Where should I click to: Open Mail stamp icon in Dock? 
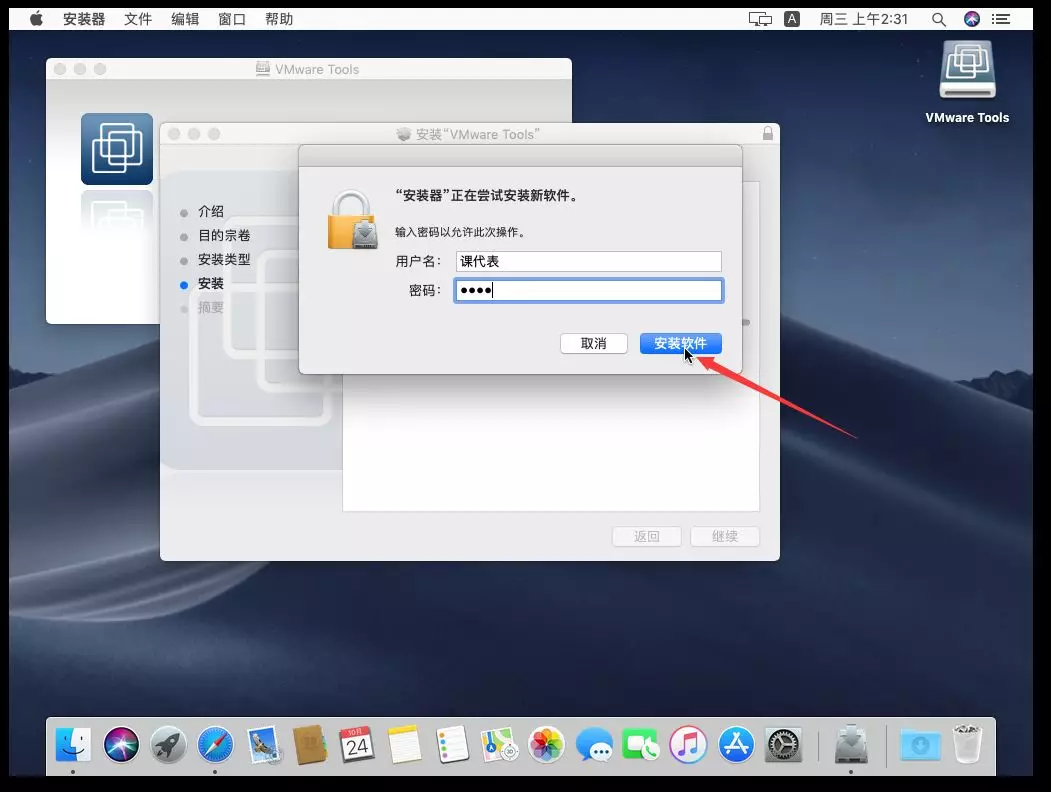[x=263, y=744]
